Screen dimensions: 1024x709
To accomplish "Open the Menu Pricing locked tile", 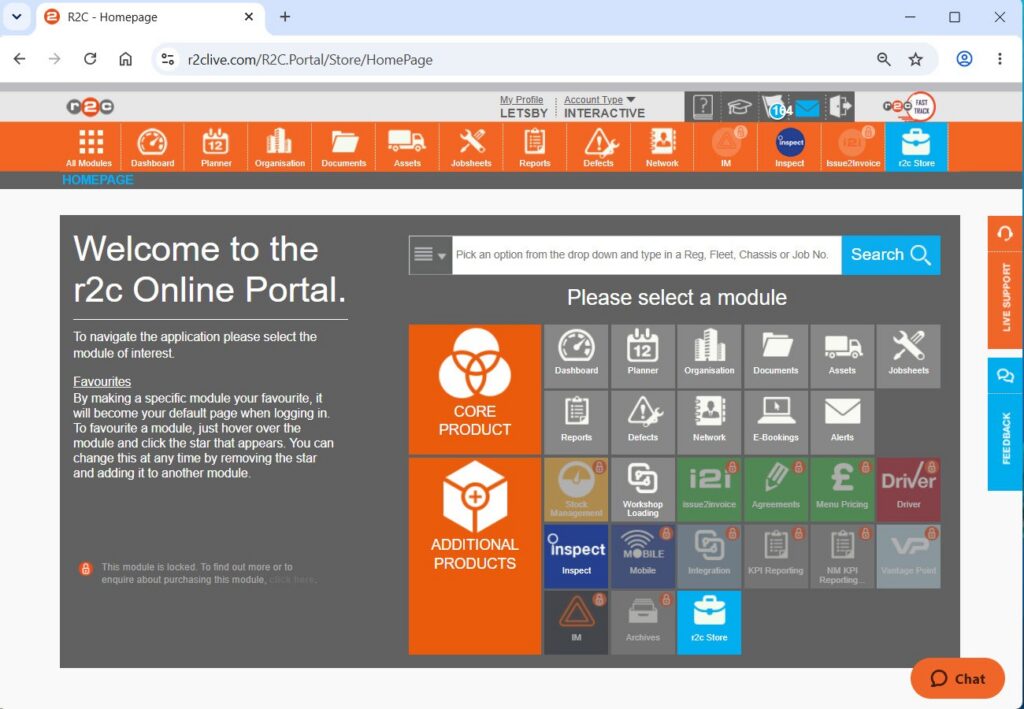I will click(x=842, y=490).
